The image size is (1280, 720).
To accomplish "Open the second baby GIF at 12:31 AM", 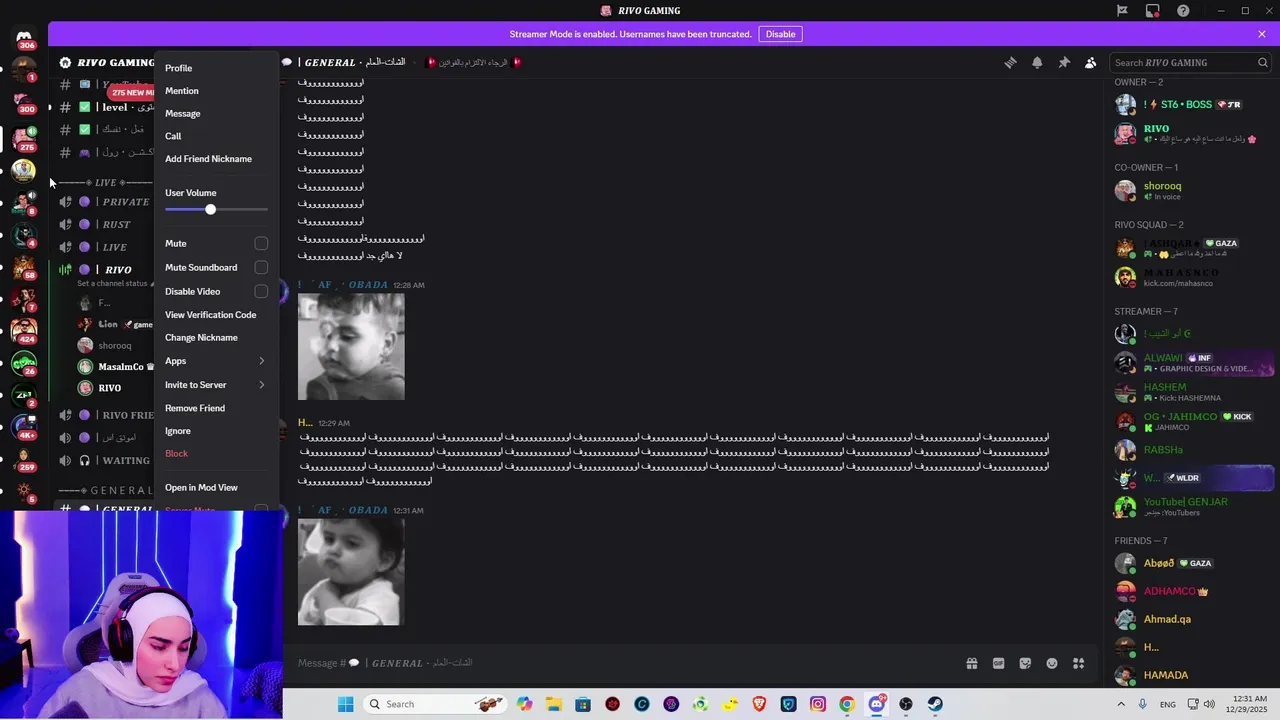I will click(x=351, y=572).
